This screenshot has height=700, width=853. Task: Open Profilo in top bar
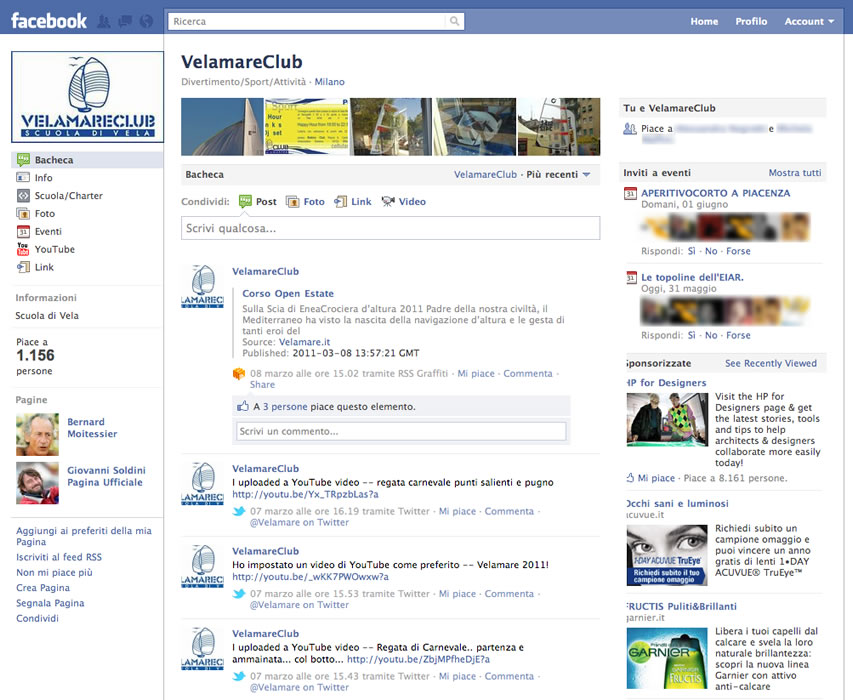(x=751, y=21)
